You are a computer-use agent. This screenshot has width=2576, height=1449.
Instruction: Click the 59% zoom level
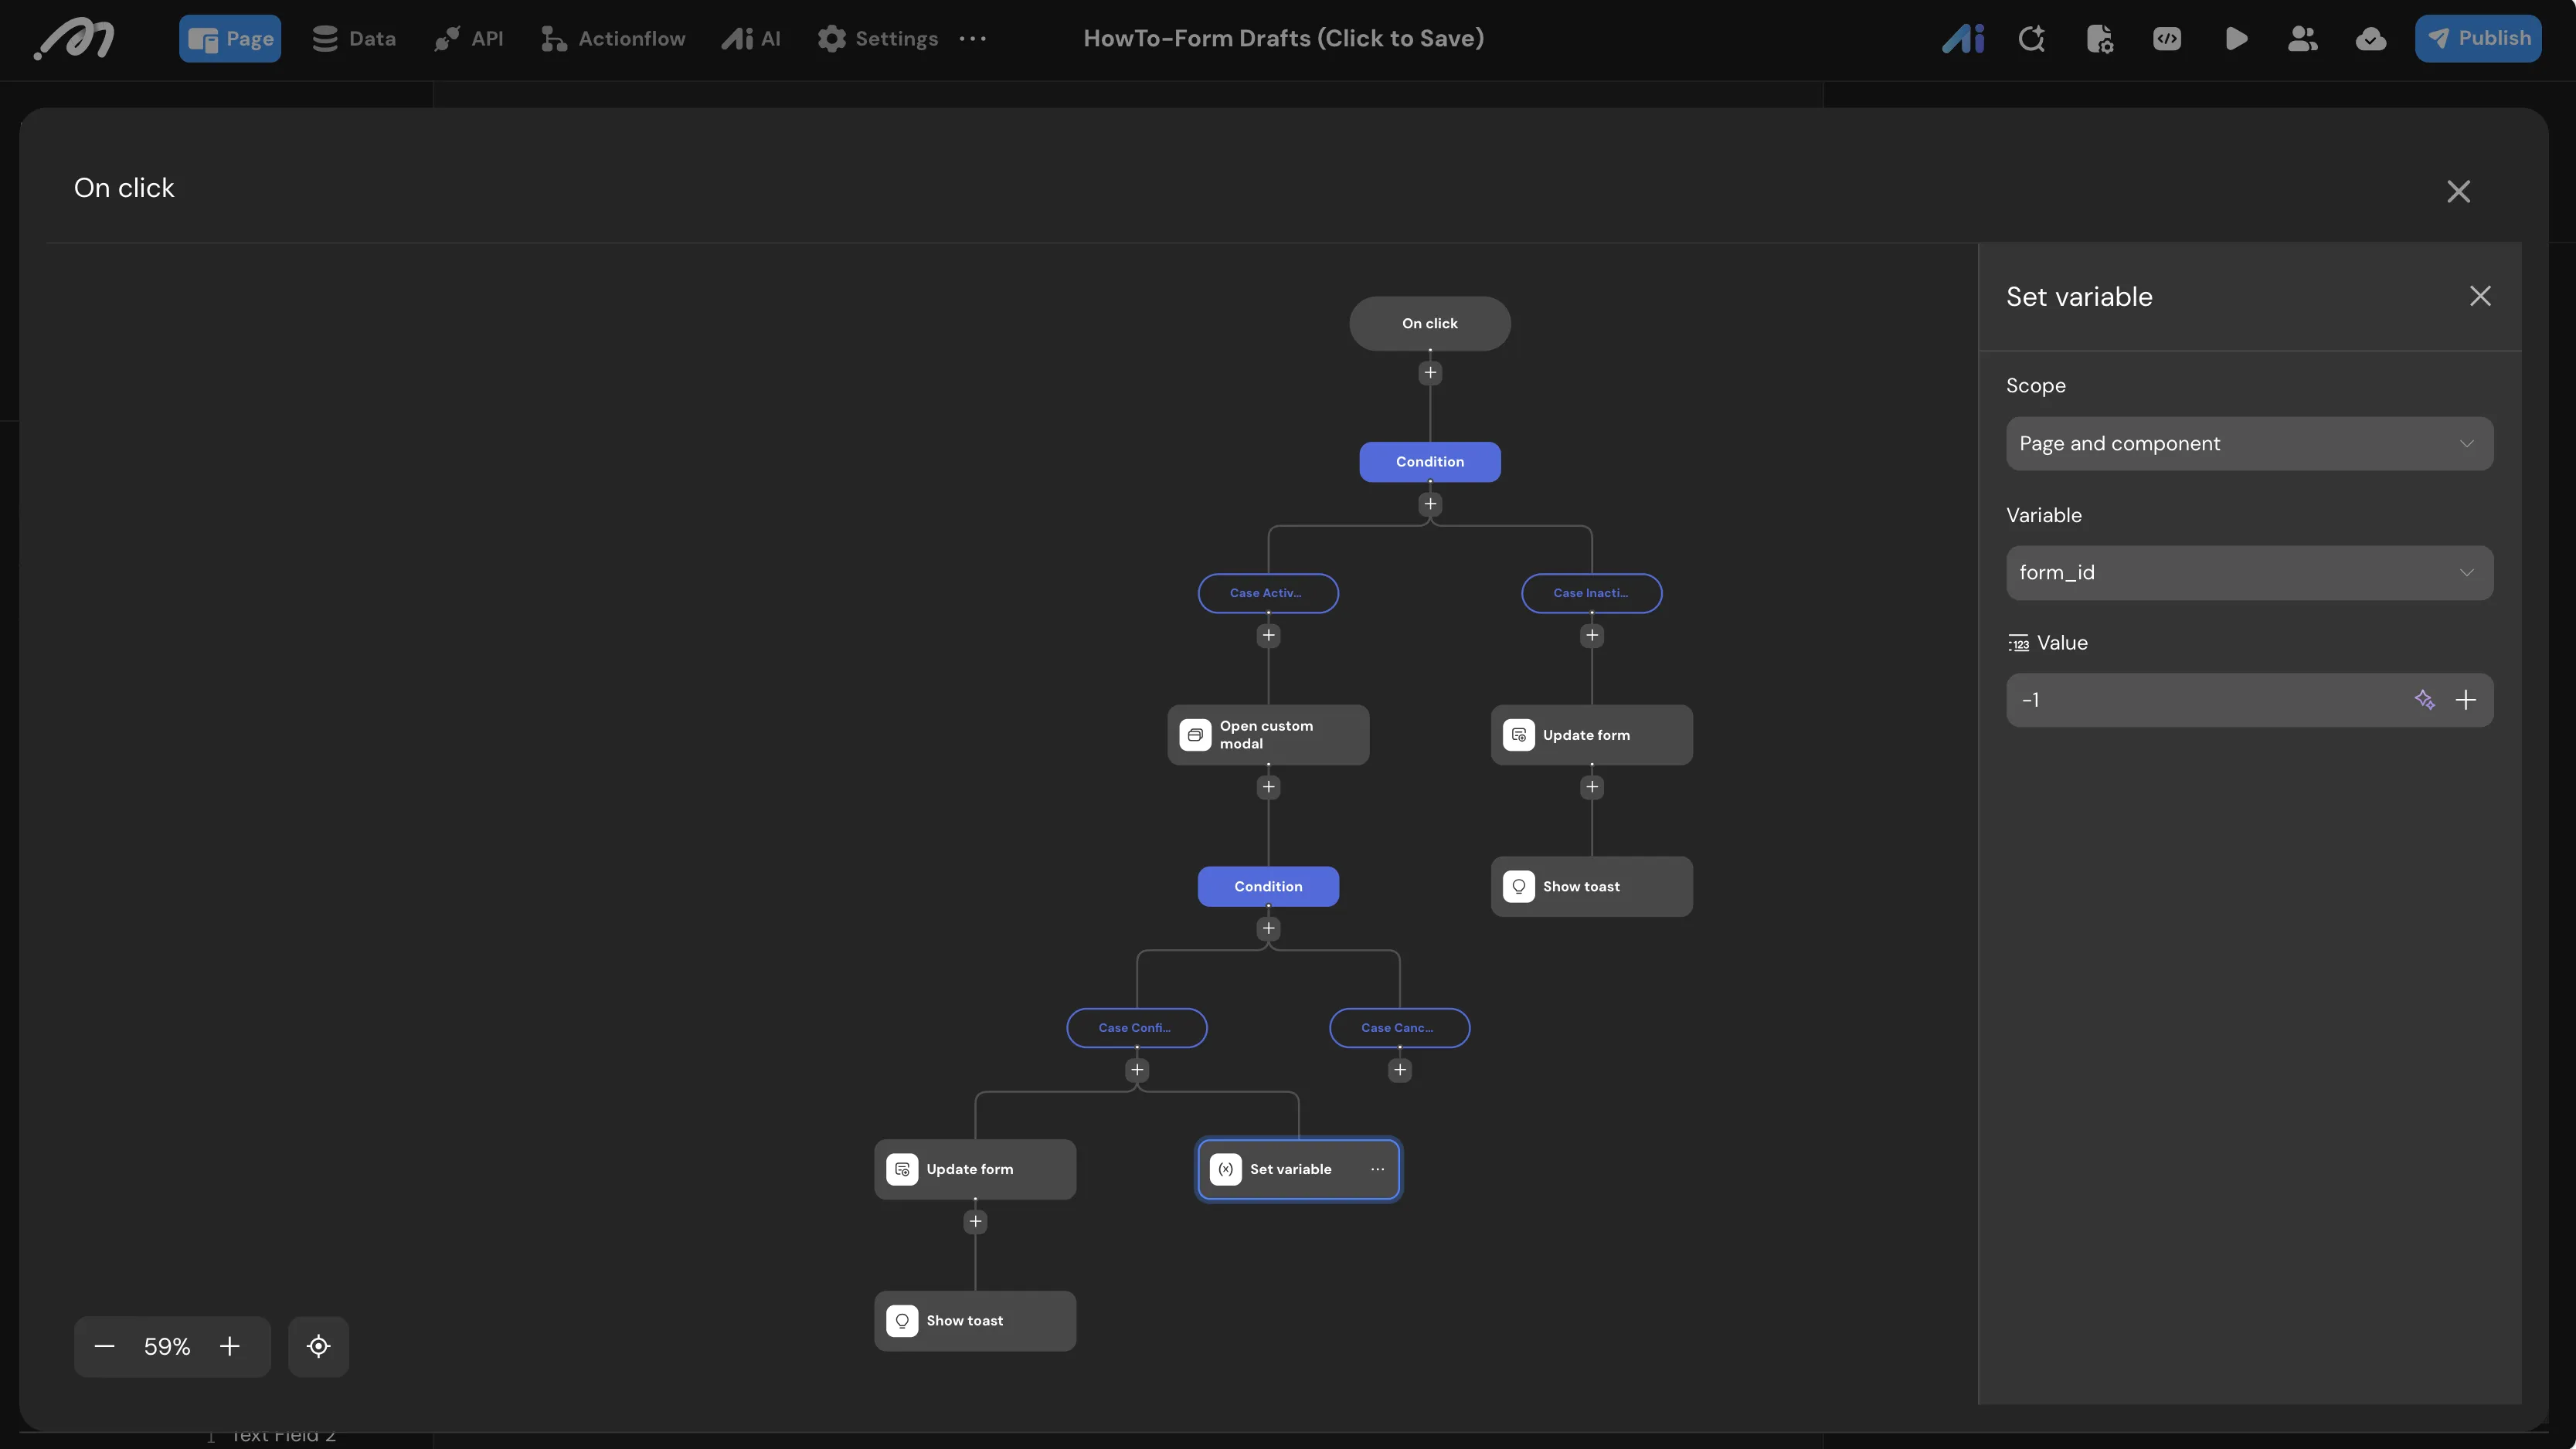pos(167,1346)
